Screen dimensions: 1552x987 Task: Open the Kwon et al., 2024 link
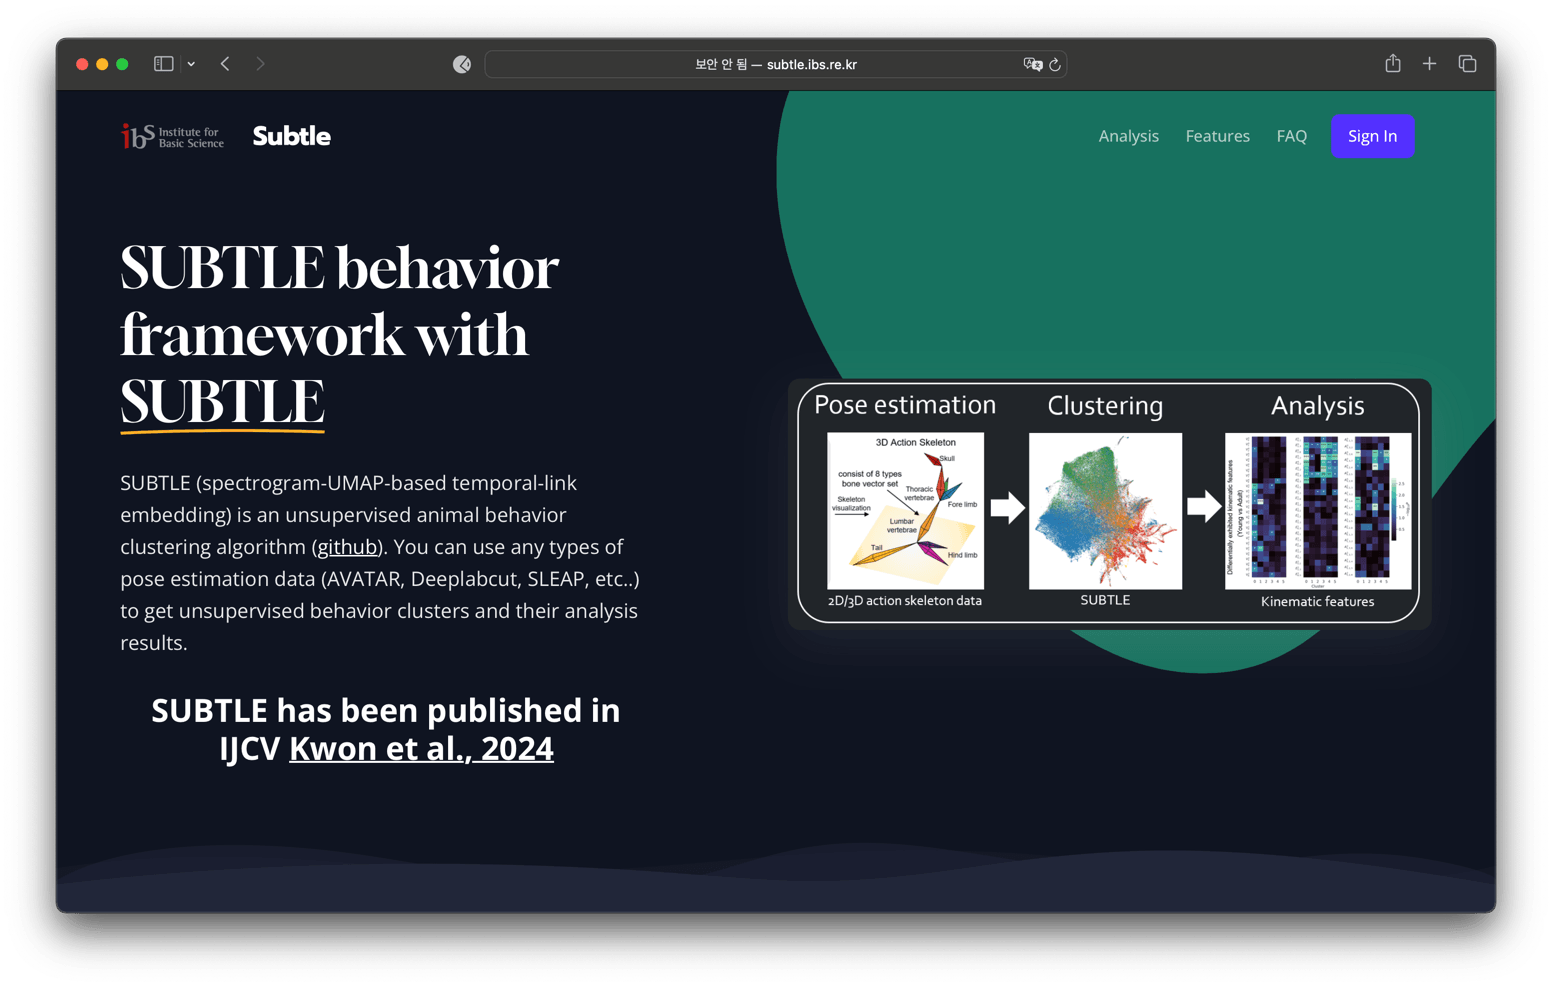coord(421,748)
